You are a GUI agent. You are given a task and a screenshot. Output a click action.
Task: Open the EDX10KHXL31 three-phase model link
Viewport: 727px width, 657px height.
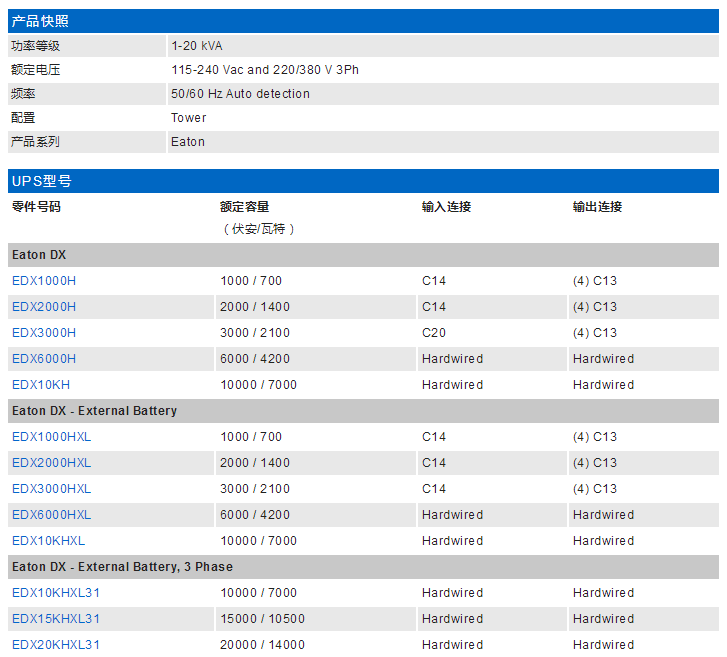tap(56, 593)
